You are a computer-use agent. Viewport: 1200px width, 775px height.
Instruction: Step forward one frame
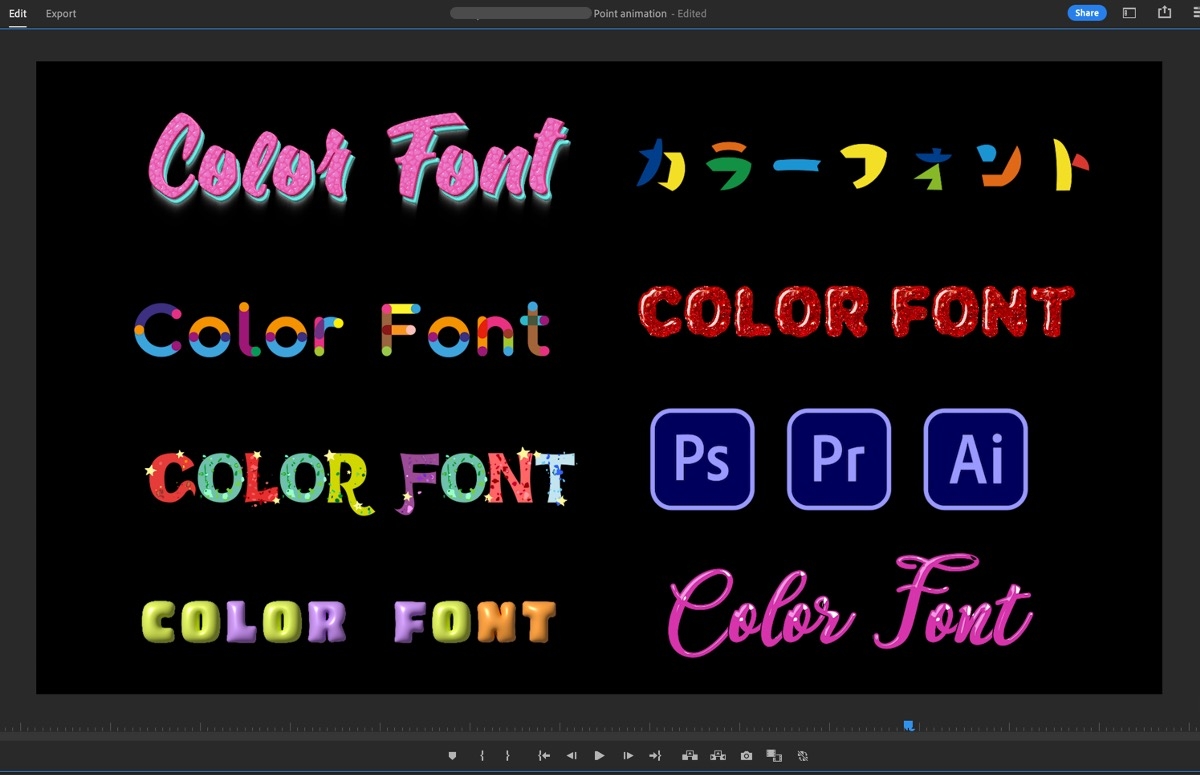(626, 755)
